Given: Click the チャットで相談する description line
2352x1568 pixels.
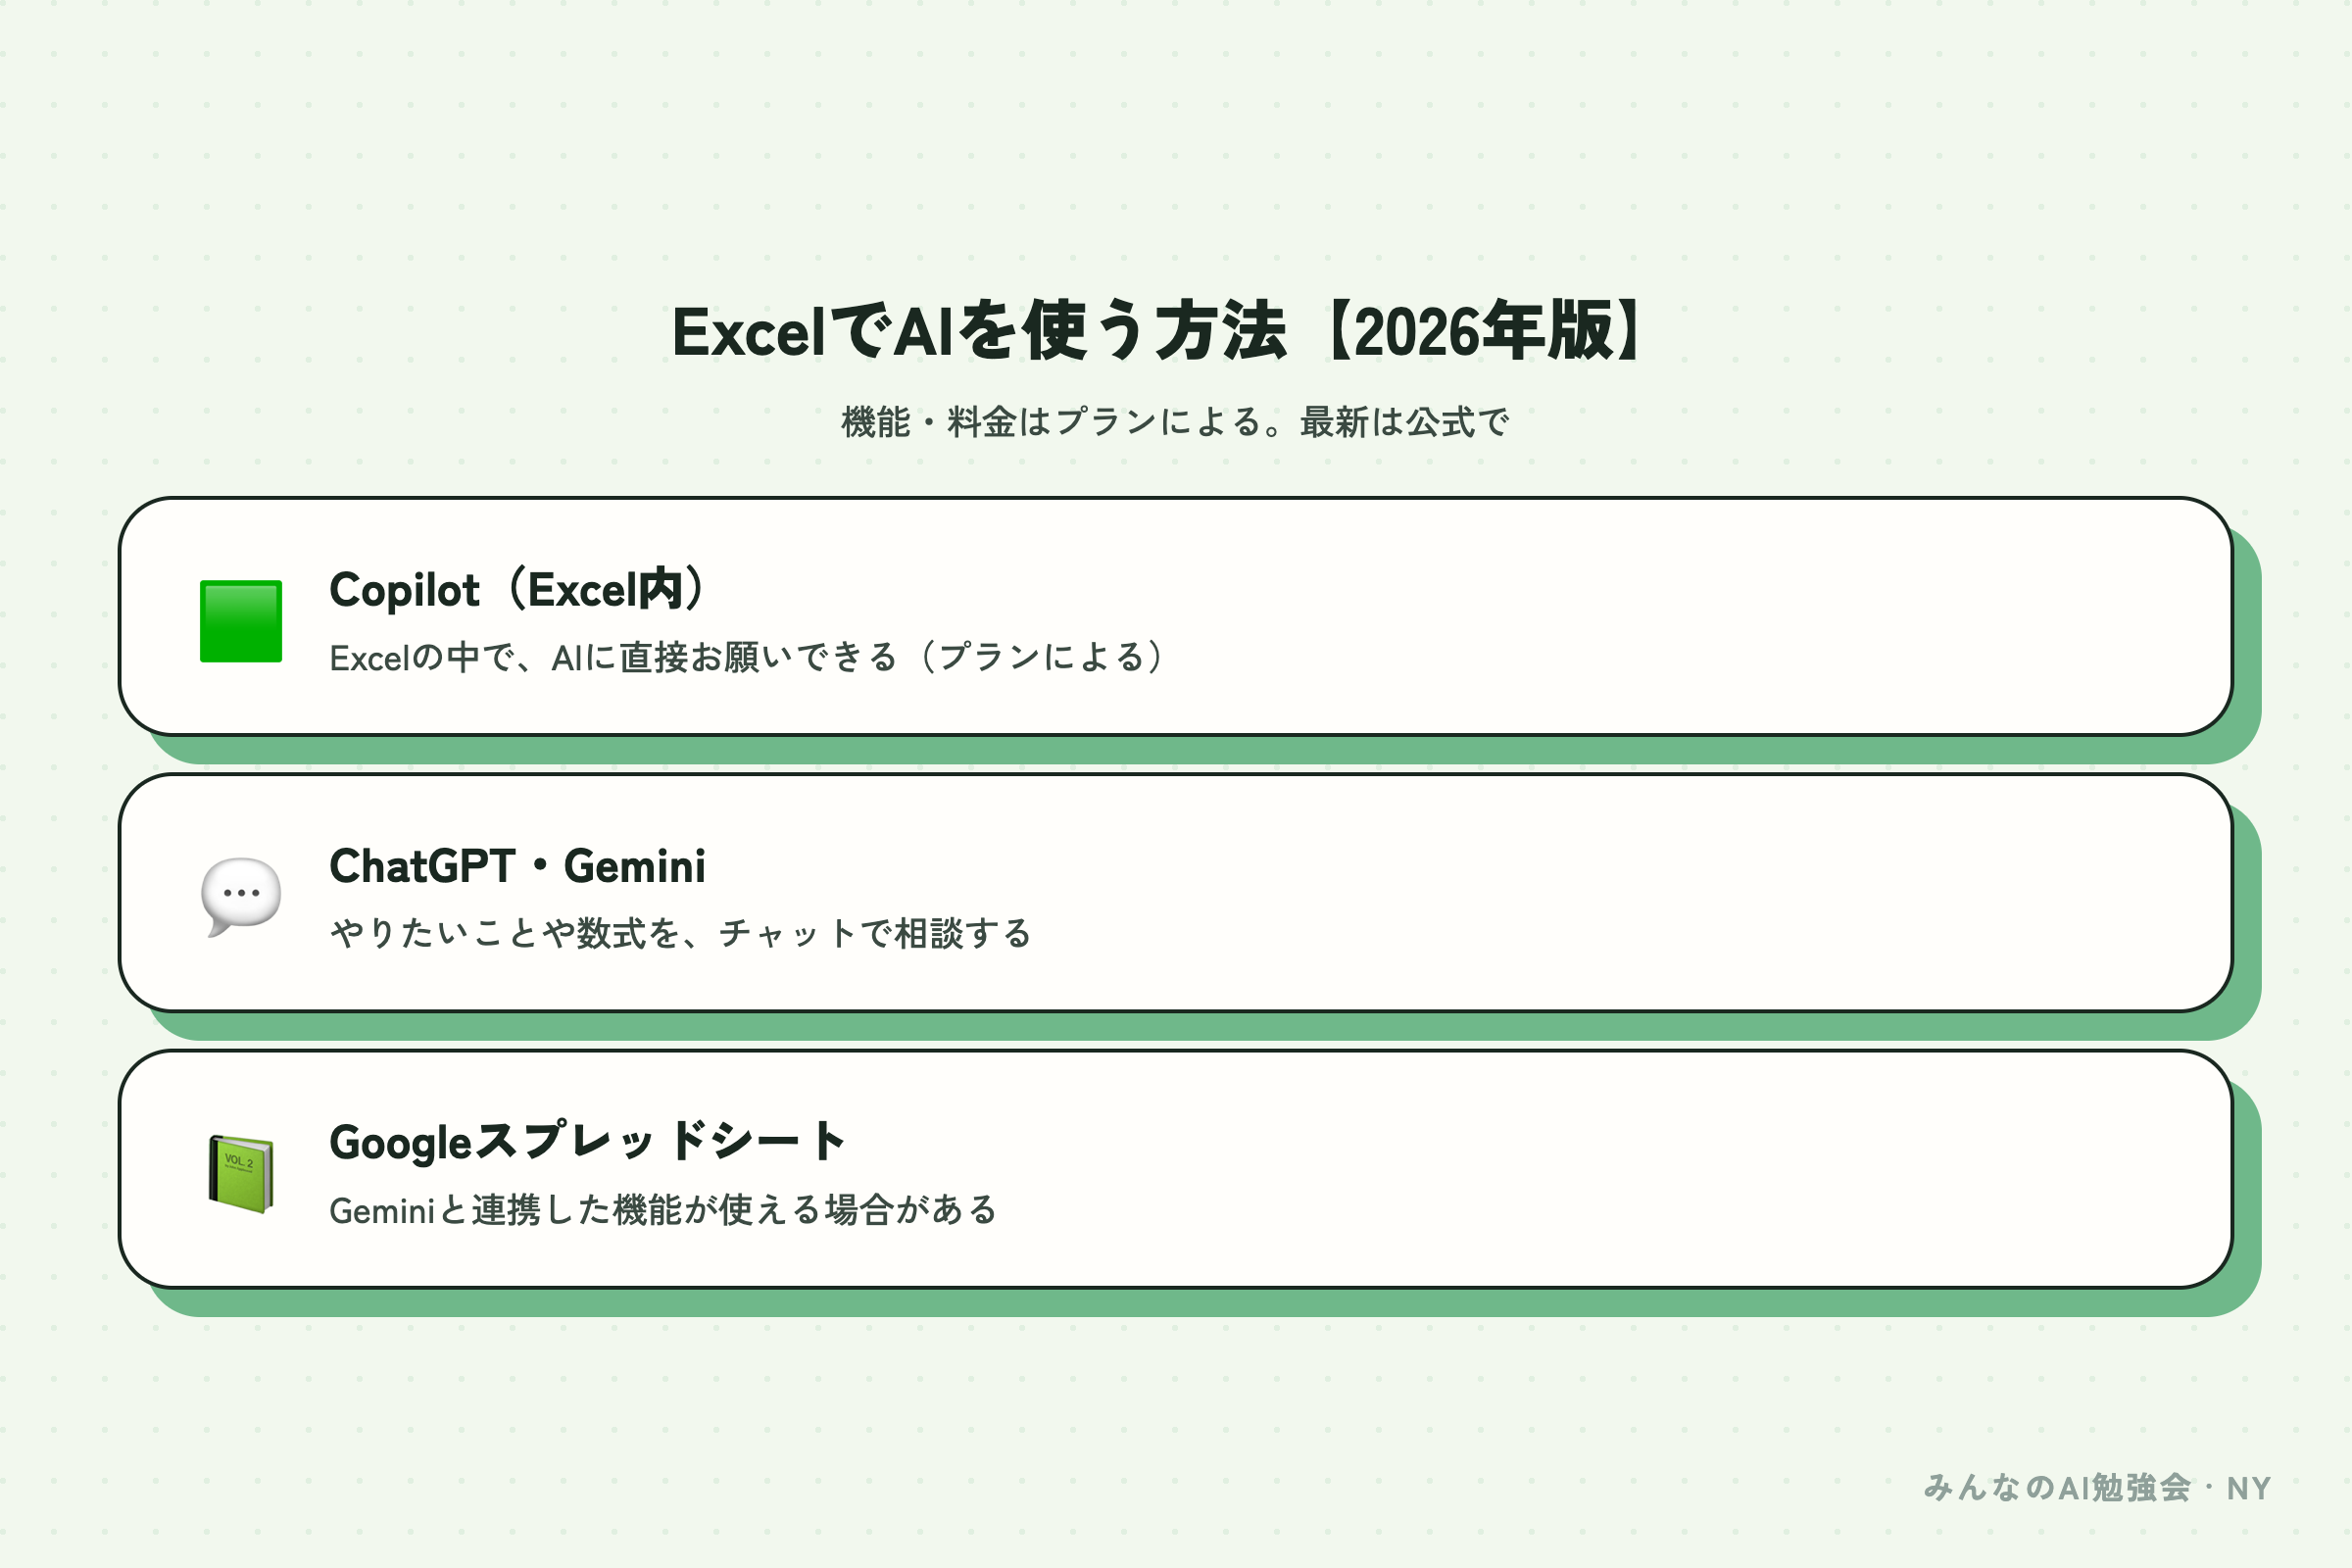Looking at the screenshot, I should point(680,933).
